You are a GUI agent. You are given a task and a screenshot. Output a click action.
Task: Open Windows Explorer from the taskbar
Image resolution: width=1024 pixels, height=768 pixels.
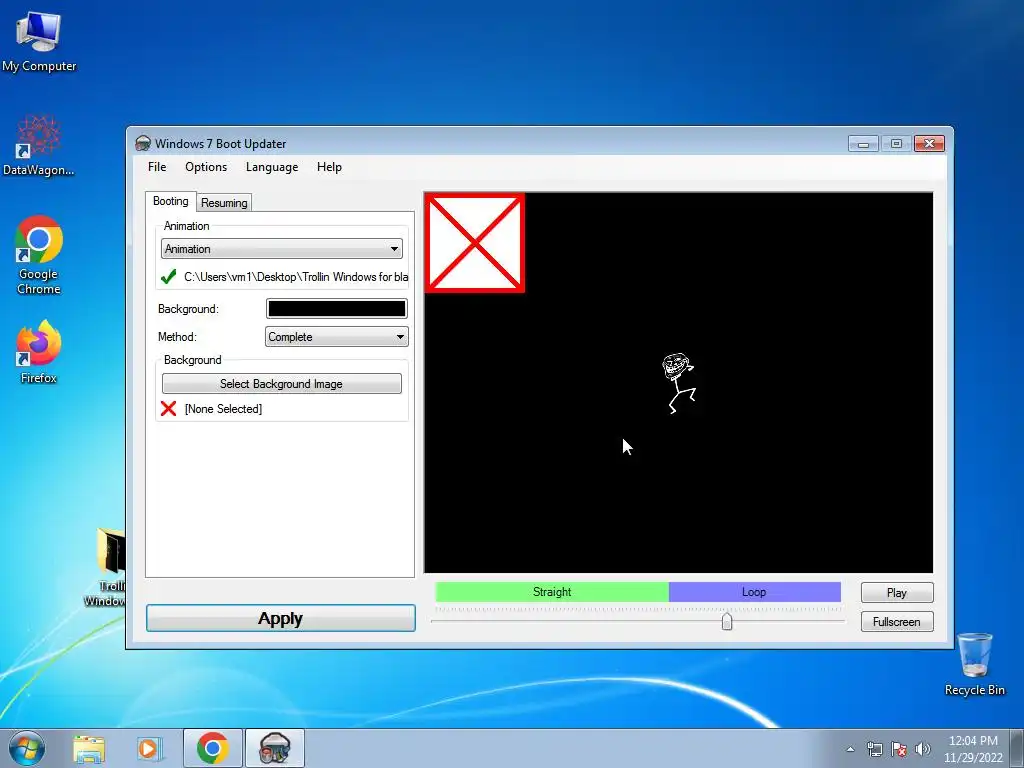point(88,748)
